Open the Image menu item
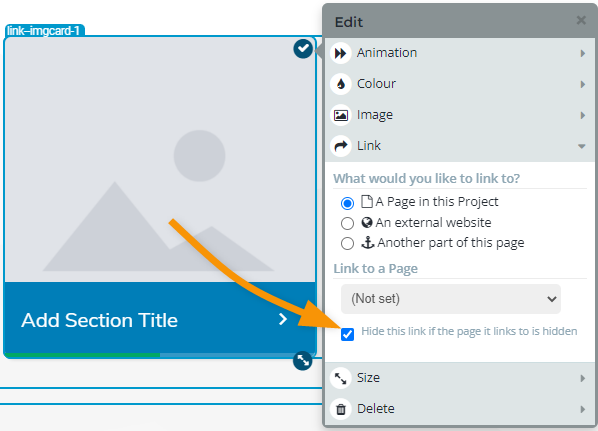 point(460,115)
